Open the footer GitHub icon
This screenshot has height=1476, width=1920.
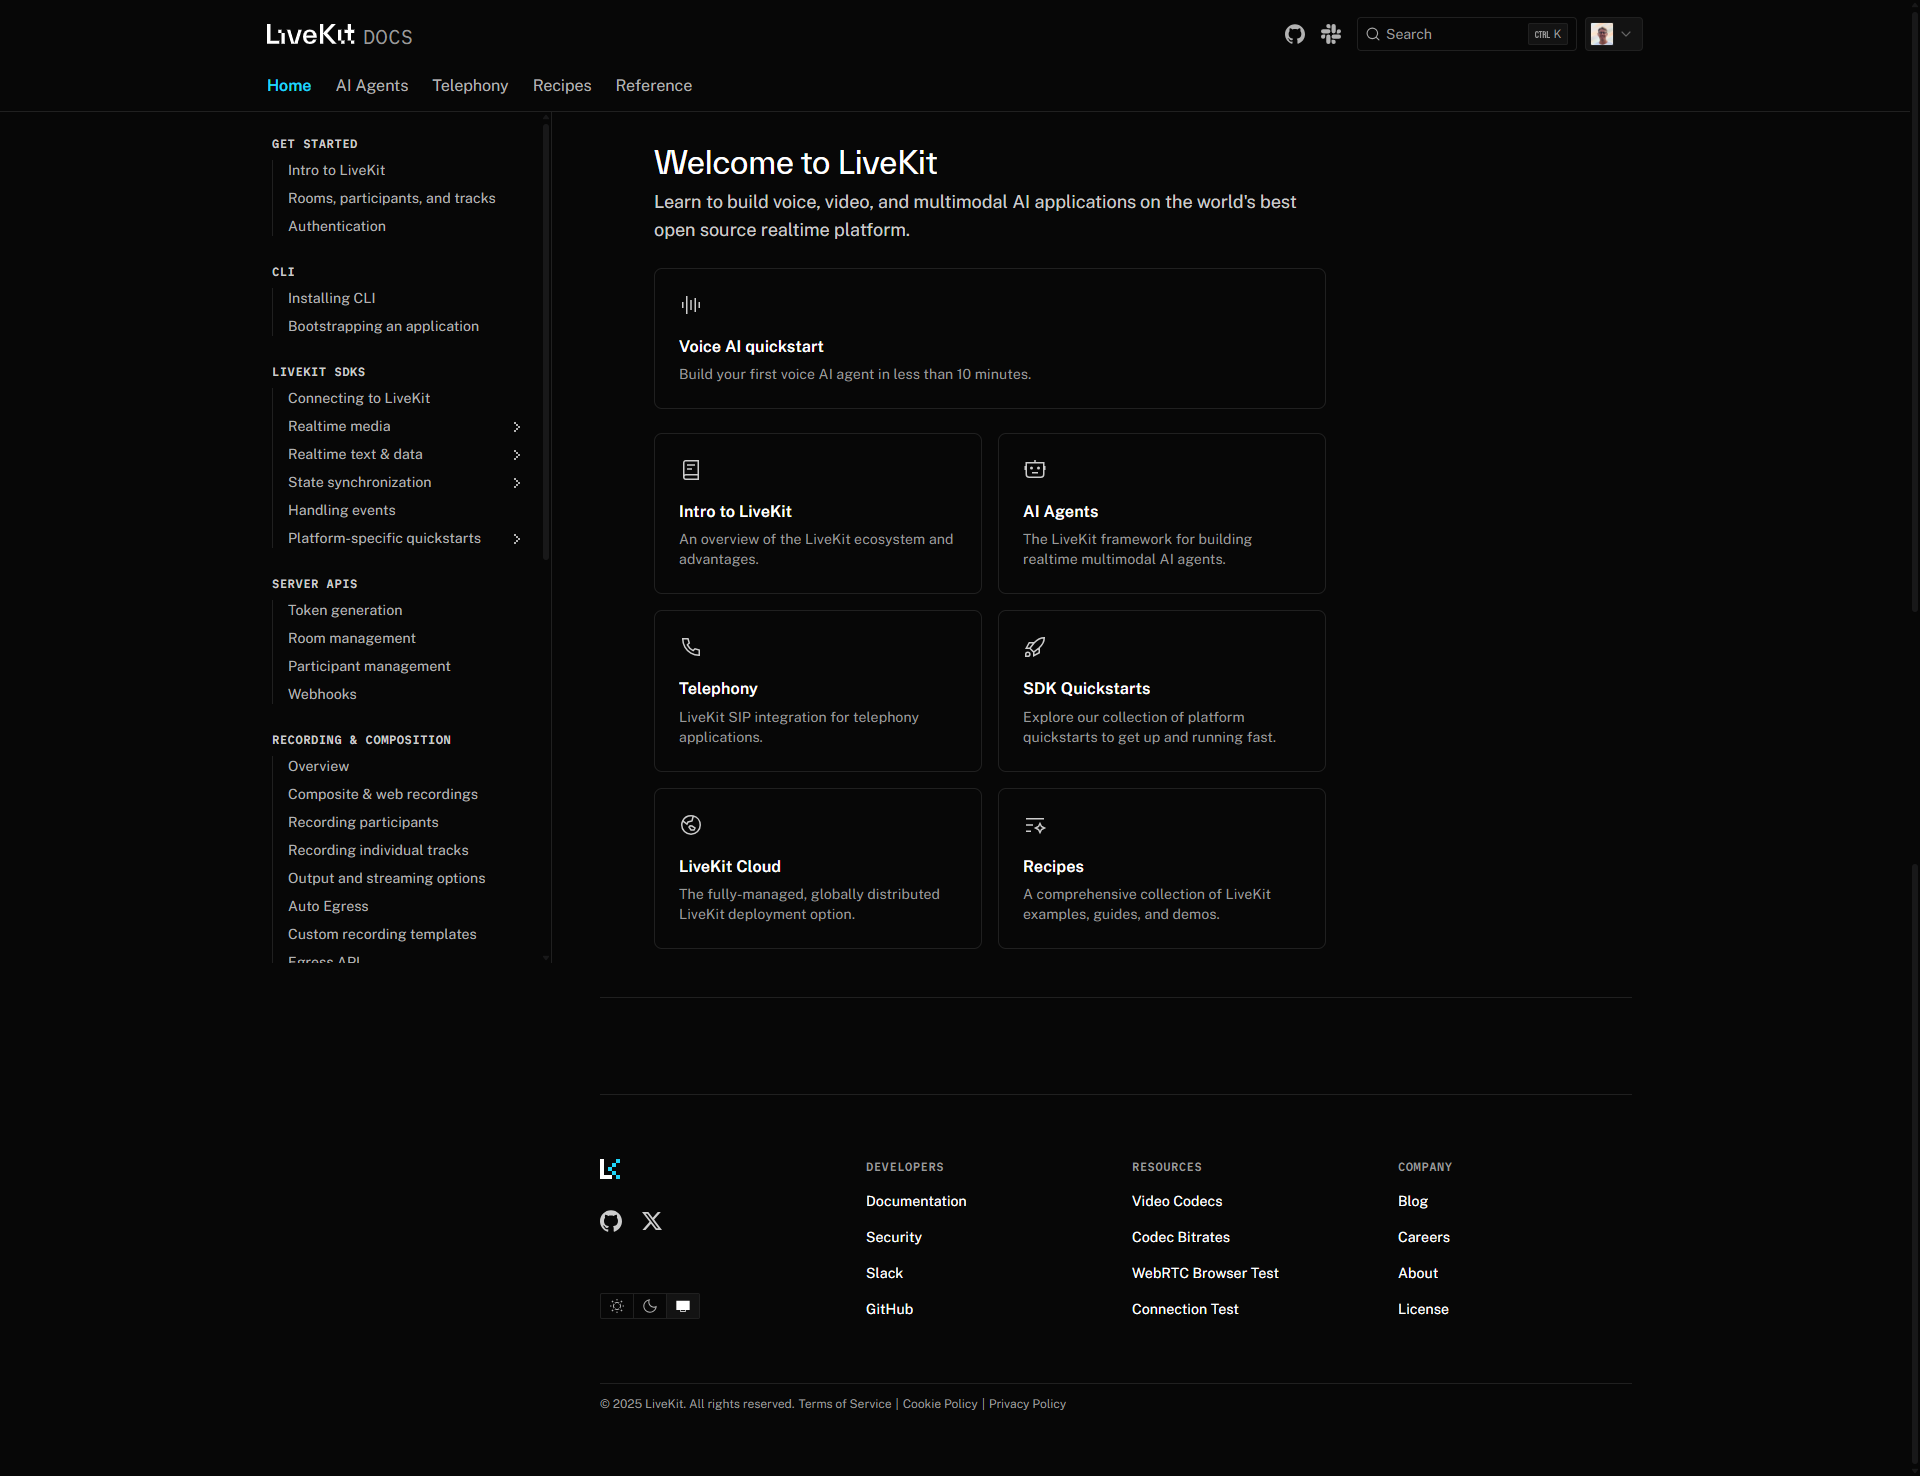(611, 1221)
